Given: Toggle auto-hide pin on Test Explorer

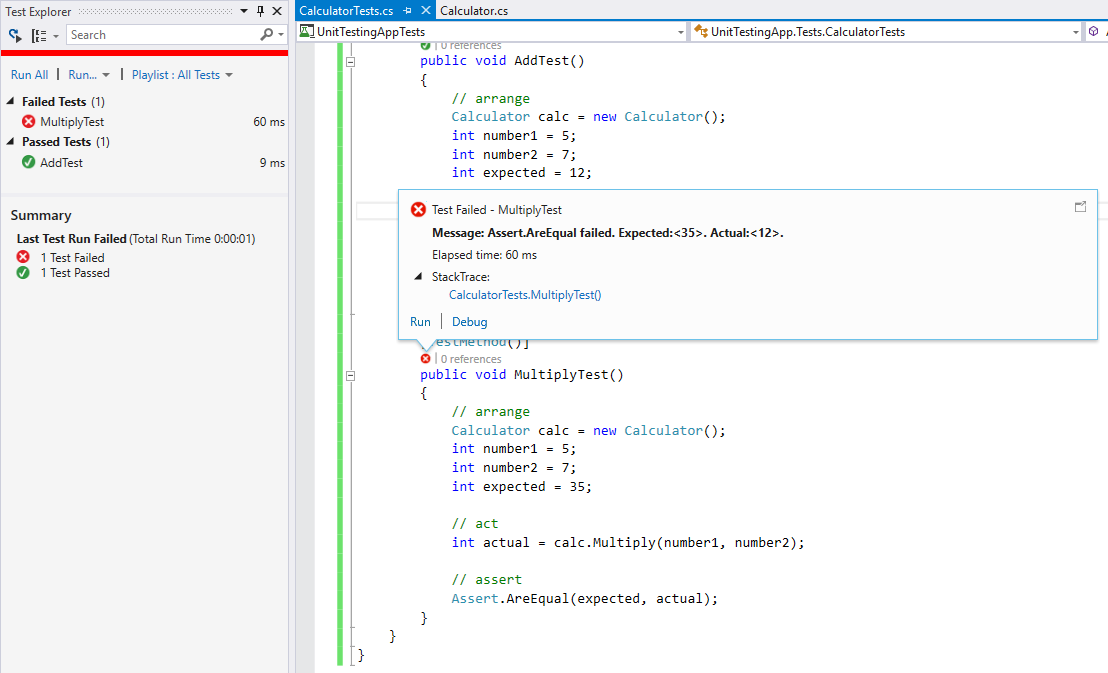Looking at the screenshot, I should pyautogui.click(x=260, y=11).
